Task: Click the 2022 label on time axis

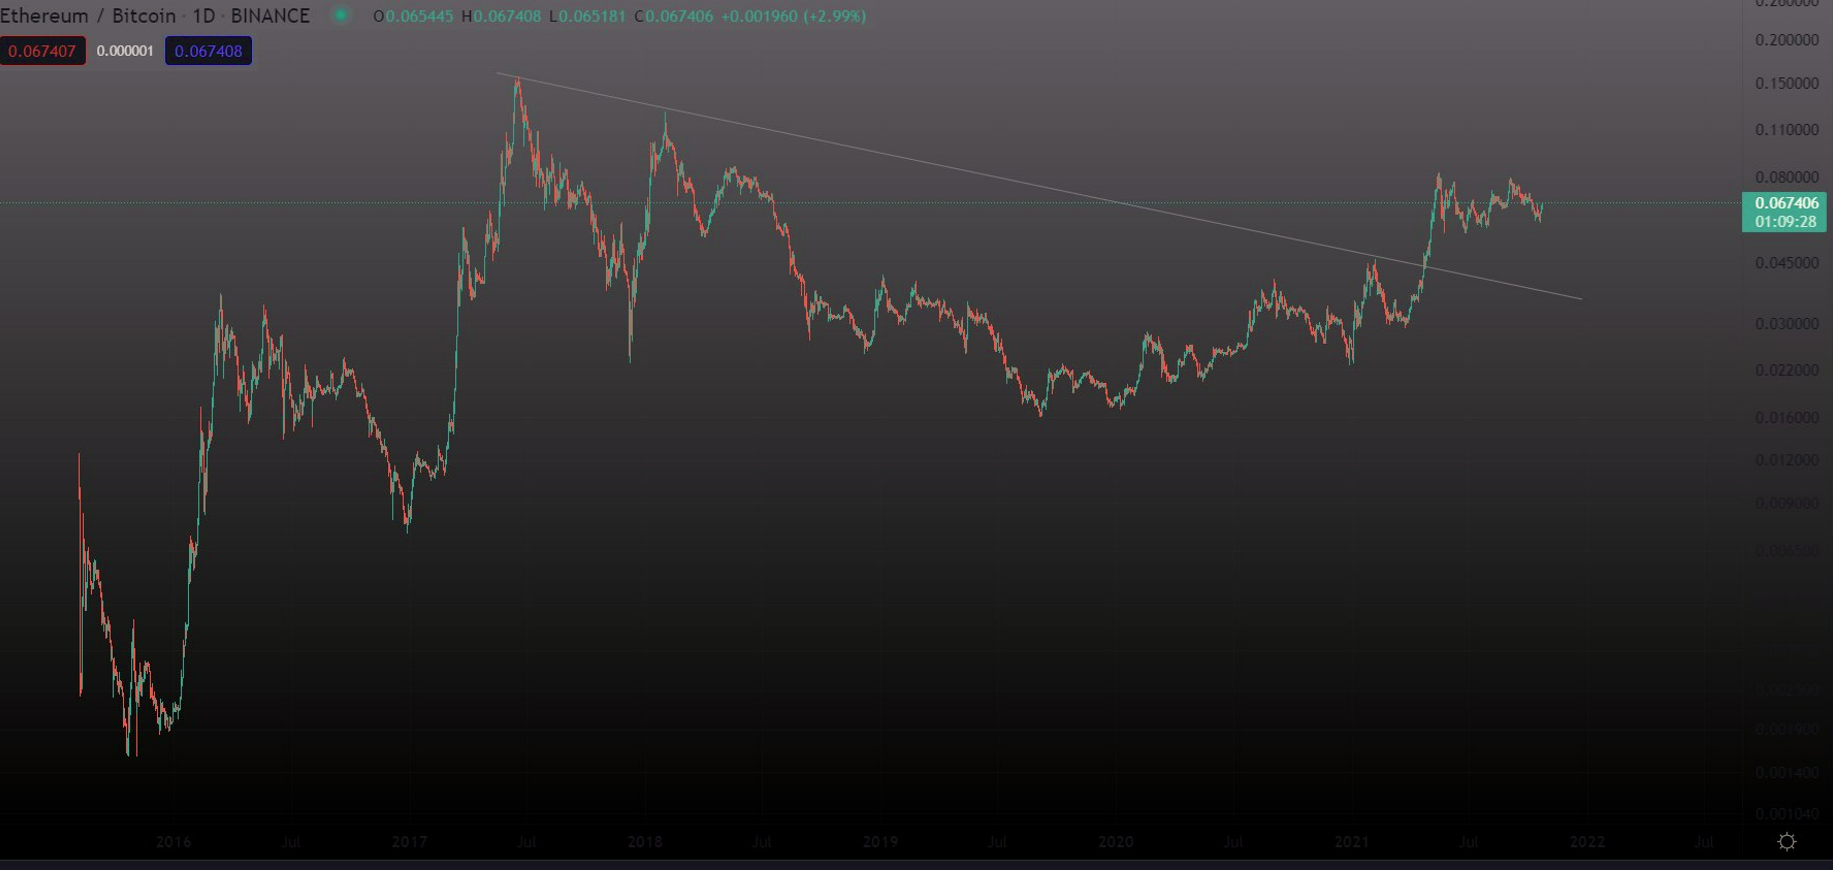Action: tap(1587, 842)
